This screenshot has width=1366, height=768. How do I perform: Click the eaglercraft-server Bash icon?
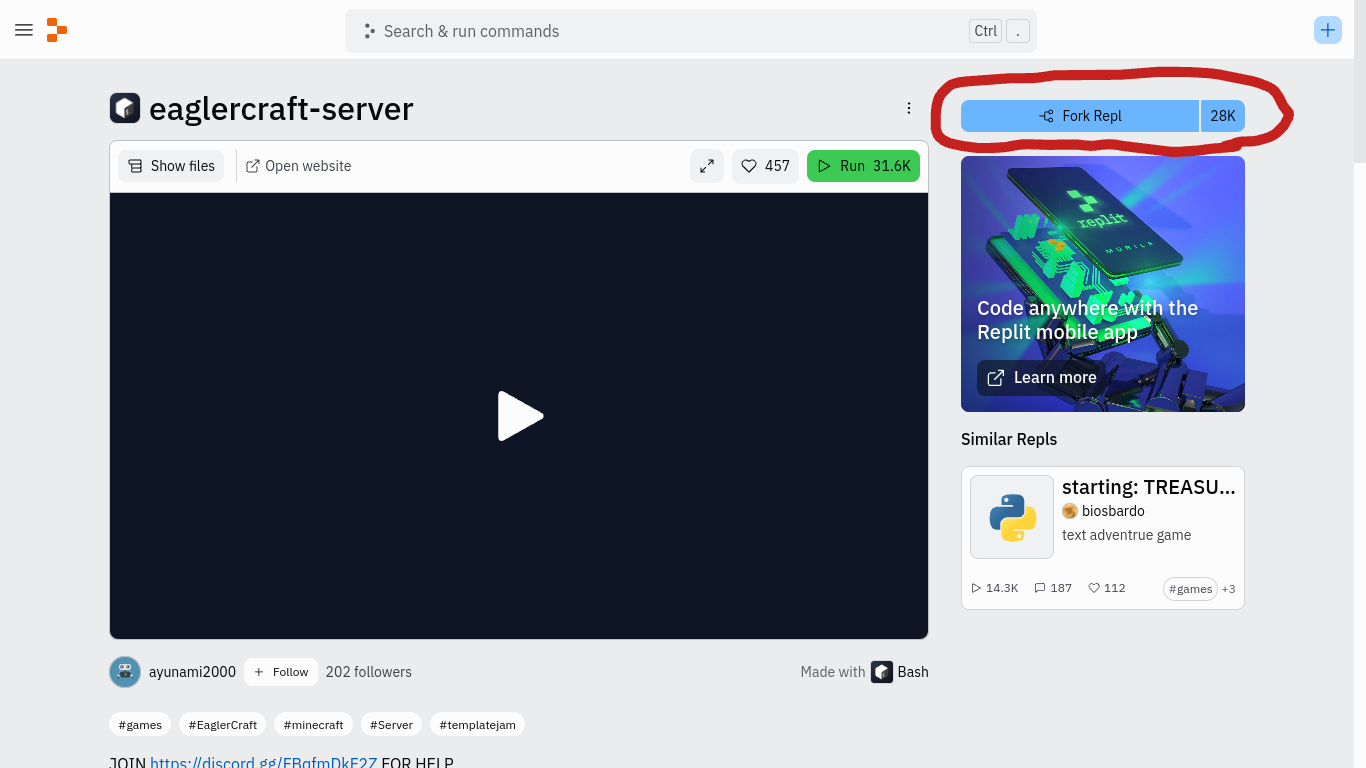(125, 108)
